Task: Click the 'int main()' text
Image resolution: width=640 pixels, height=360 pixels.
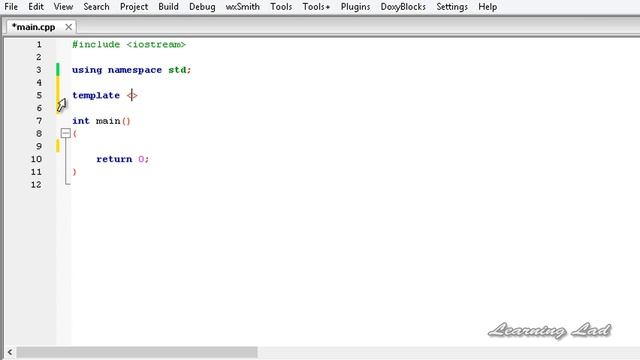Action: 101,121
